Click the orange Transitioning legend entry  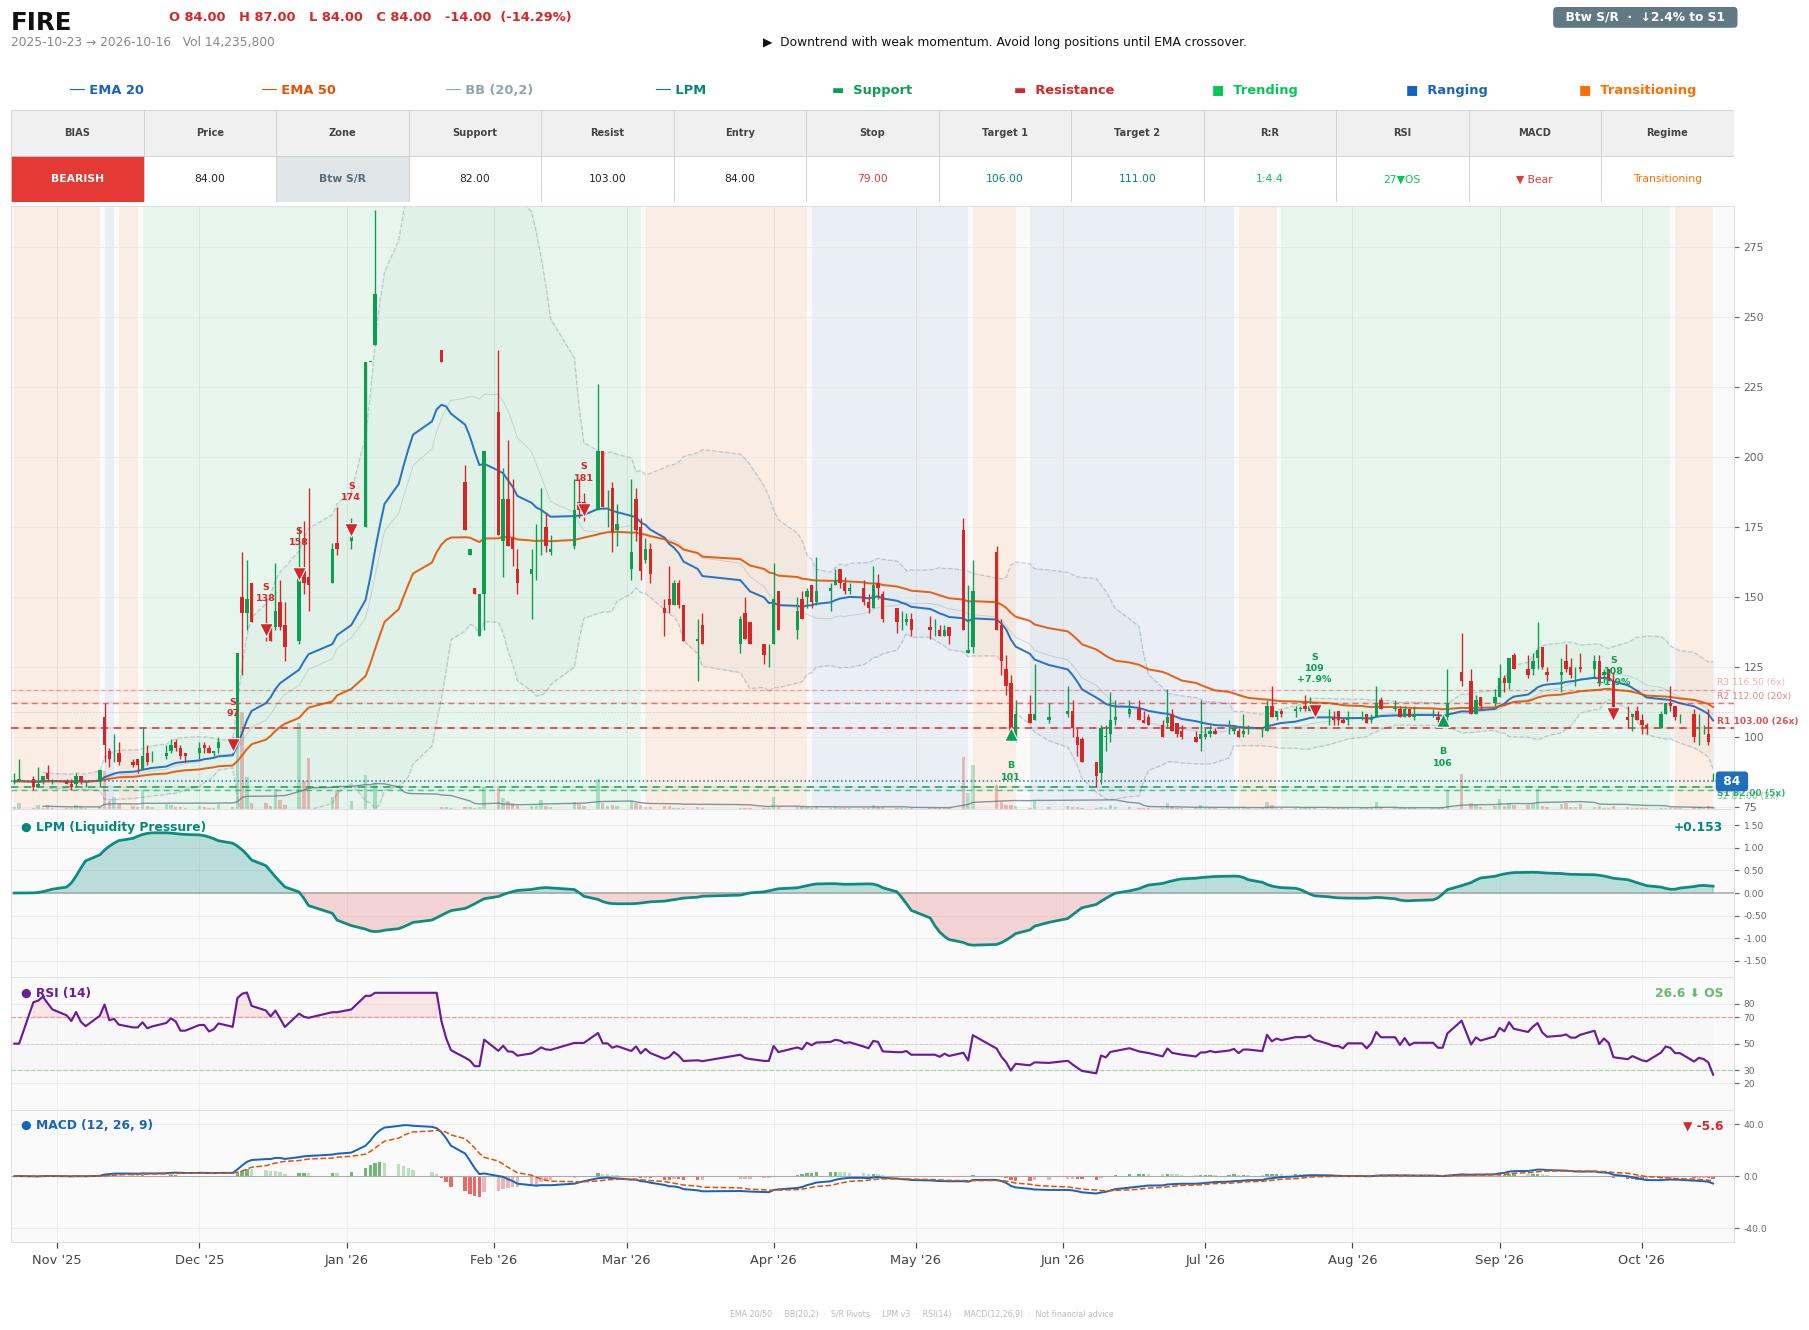coord(1637,90)
